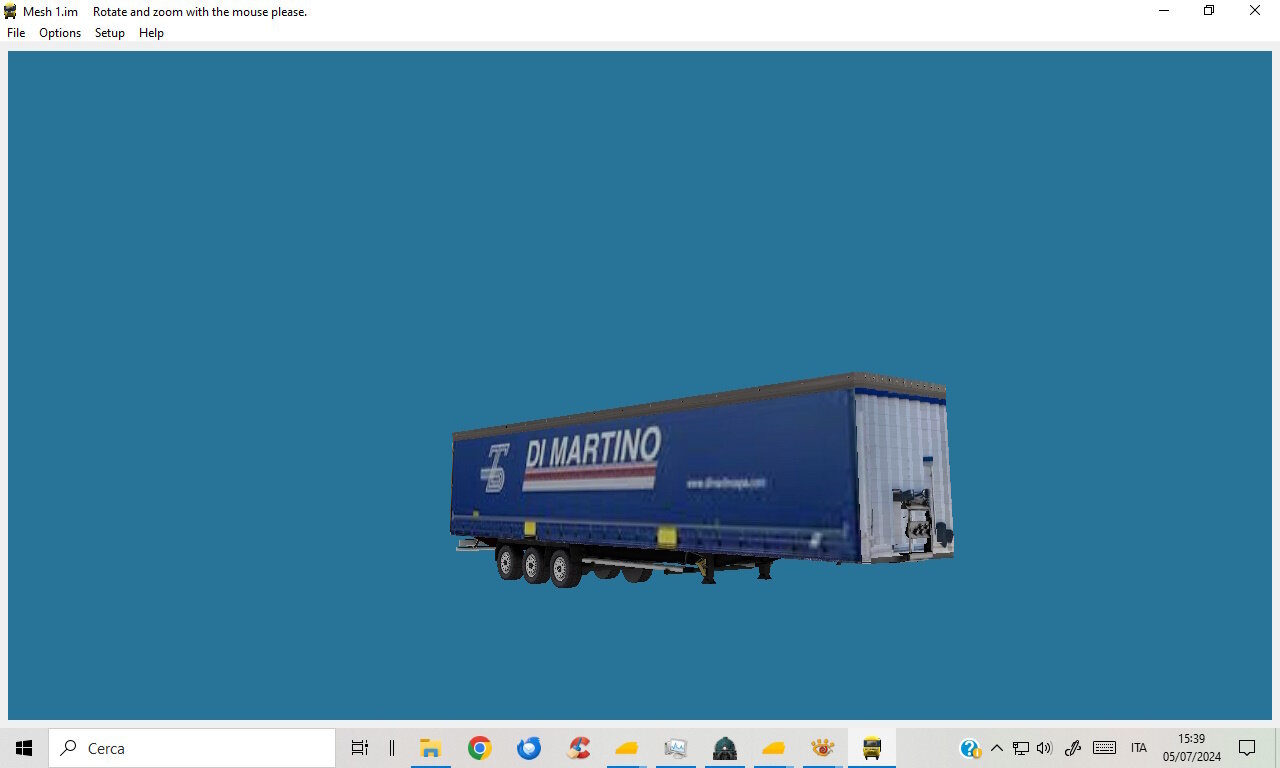Open CCleaner from the taskbar

pos(578,748)
